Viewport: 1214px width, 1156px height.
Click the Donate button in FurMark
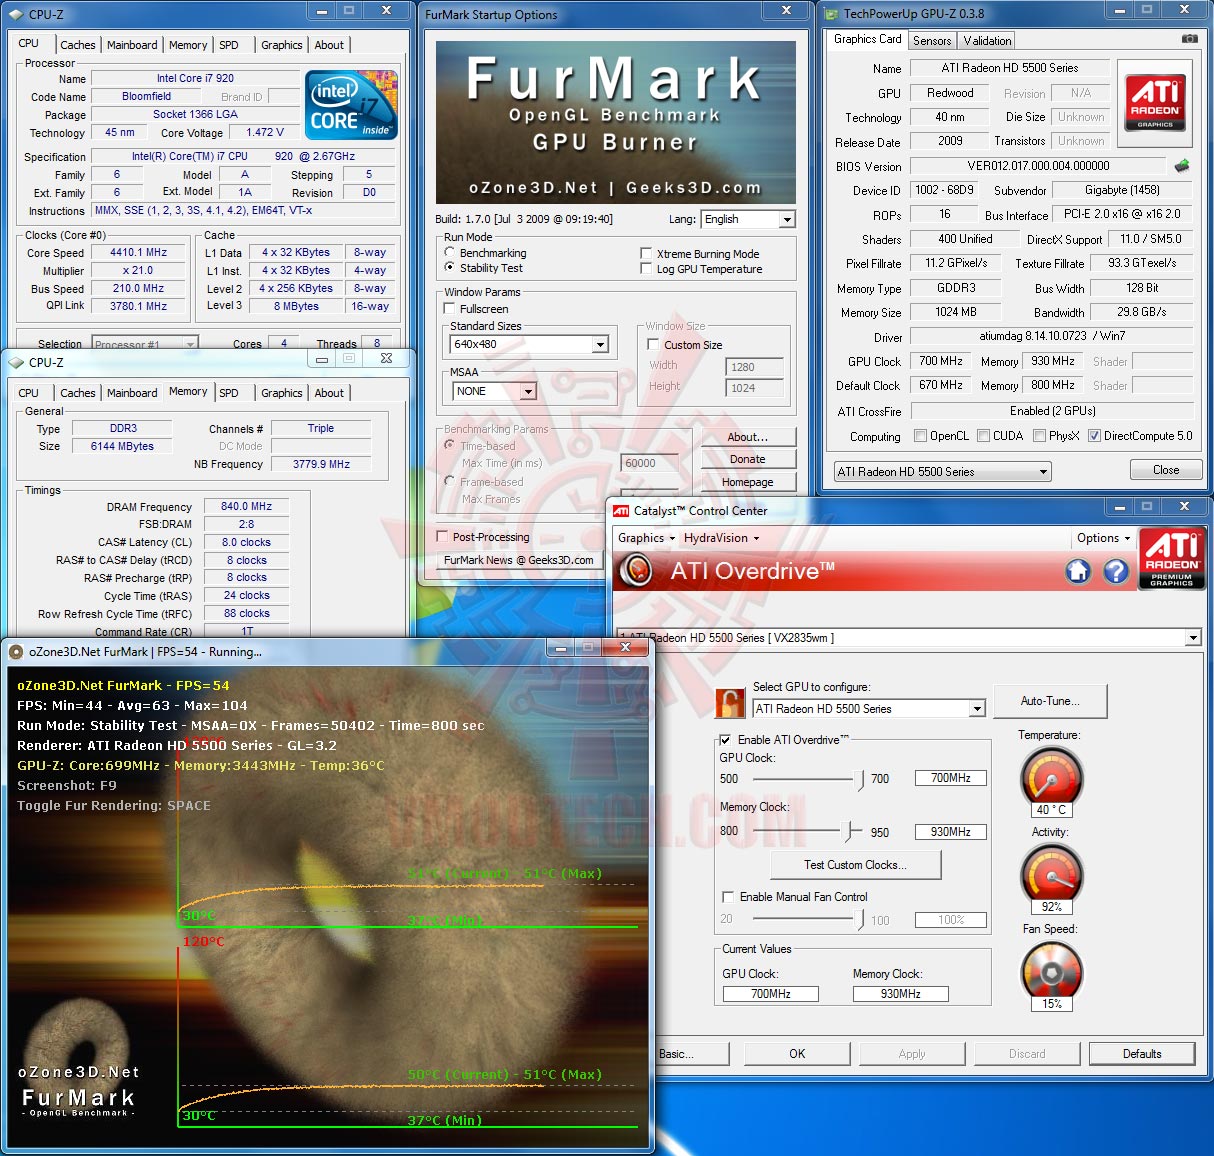747,459
